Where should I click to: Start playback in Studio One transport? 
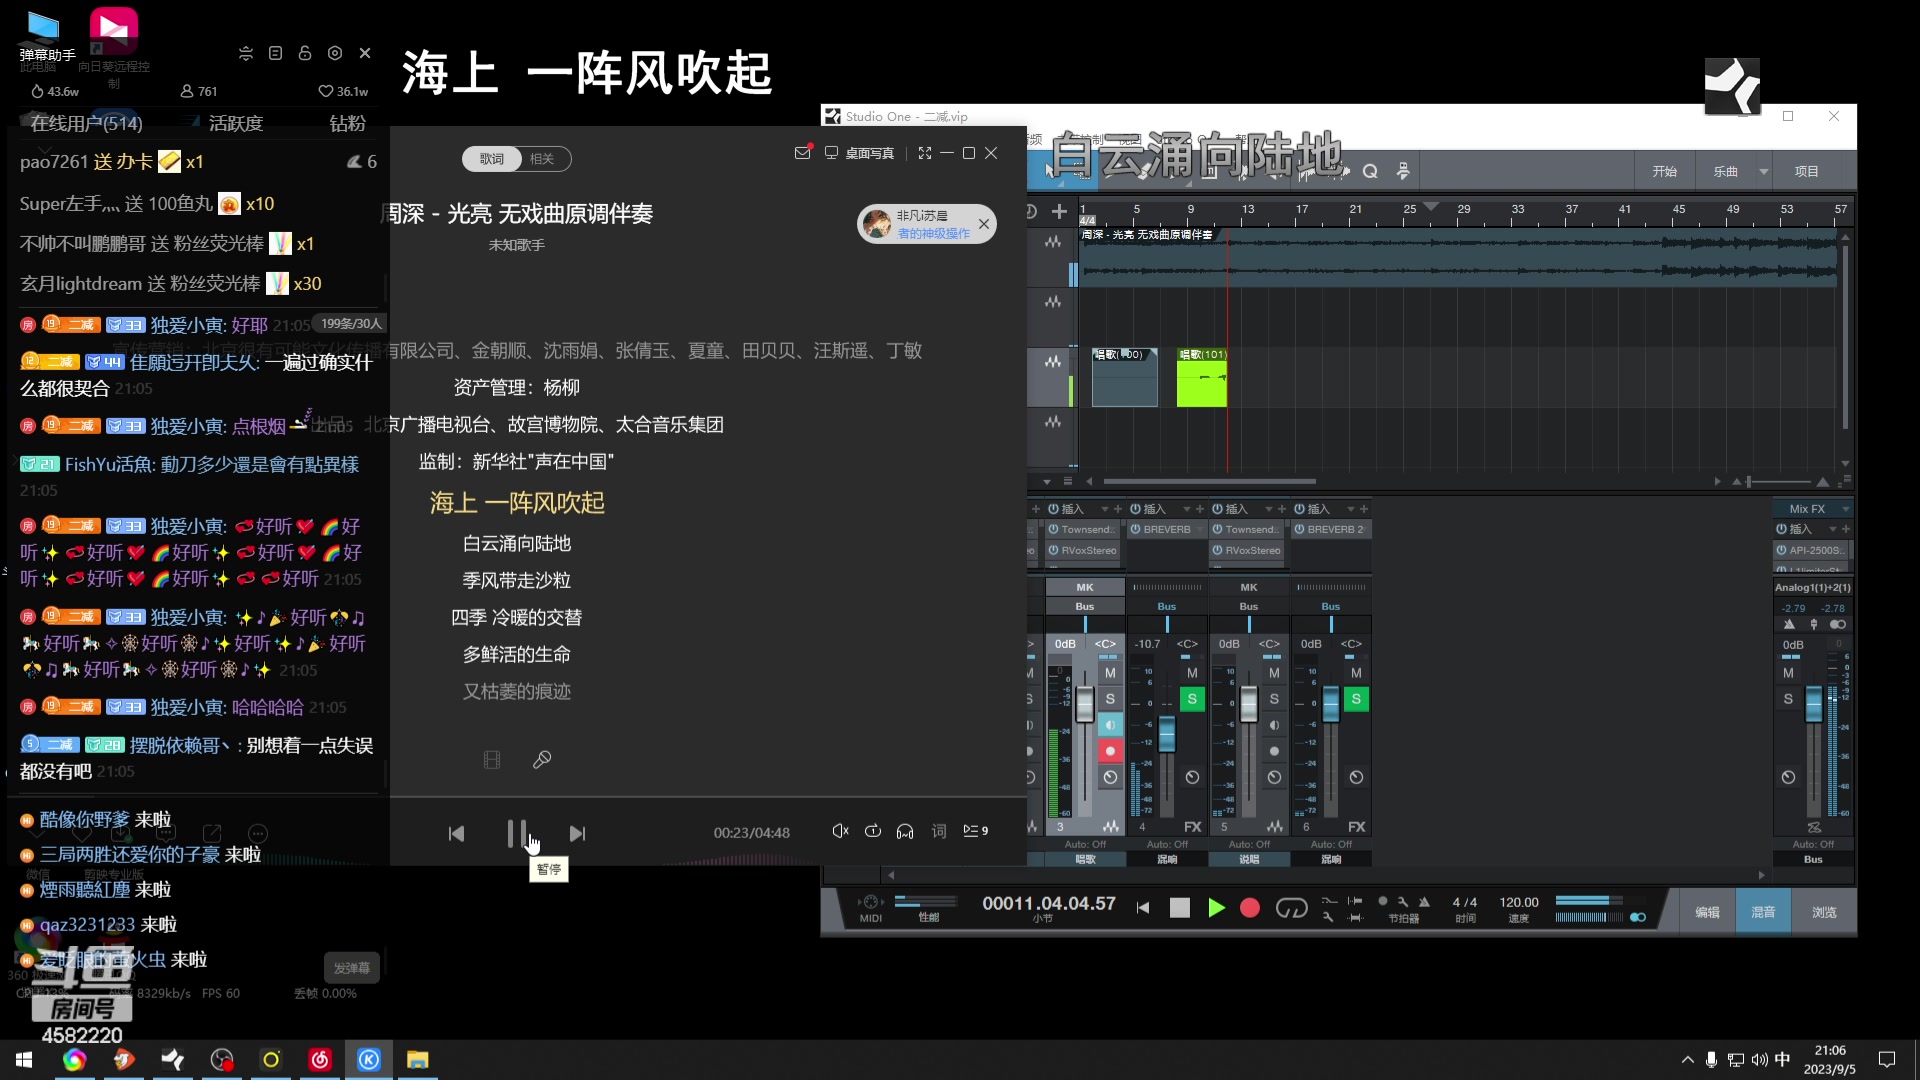pos(1216,908)
